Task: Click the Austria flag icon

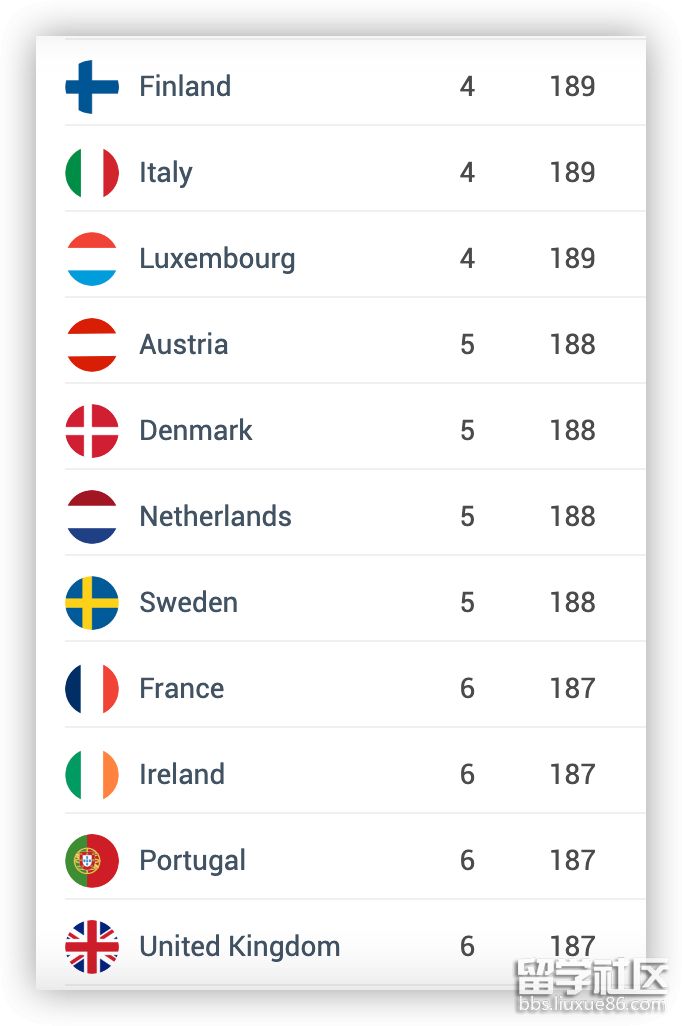Action: tap(92, 345)
